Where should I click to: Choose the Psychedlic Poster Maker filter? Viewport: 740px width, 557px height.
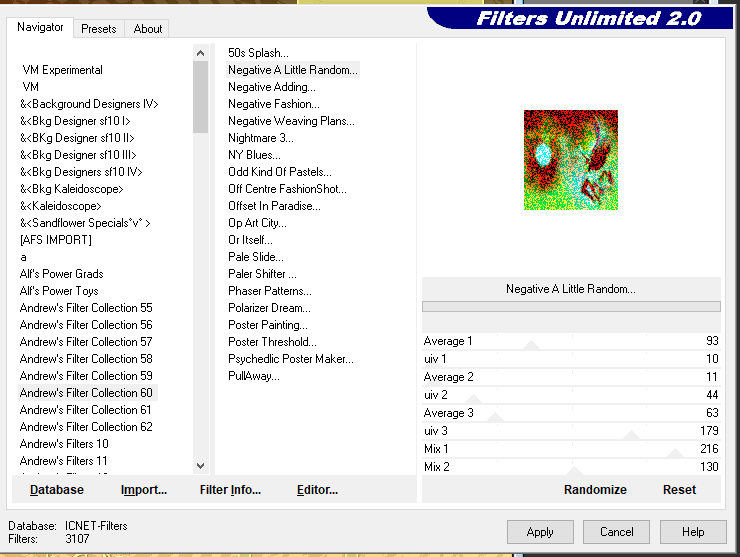coord(290,359)
